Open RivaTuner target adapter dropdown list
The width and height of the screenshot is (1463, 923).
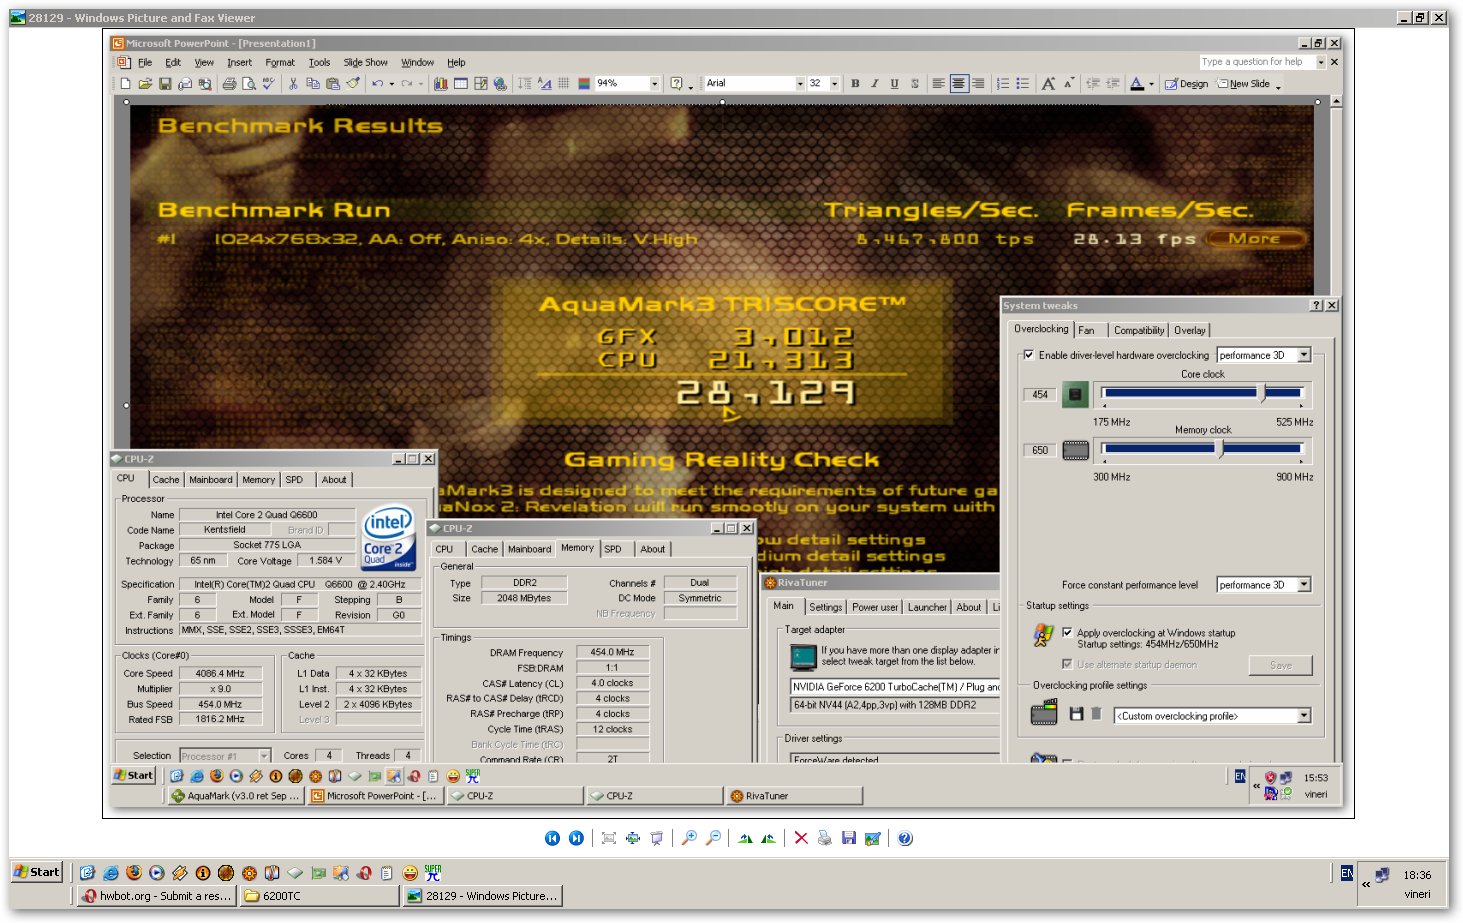click(x=894, y=687)
